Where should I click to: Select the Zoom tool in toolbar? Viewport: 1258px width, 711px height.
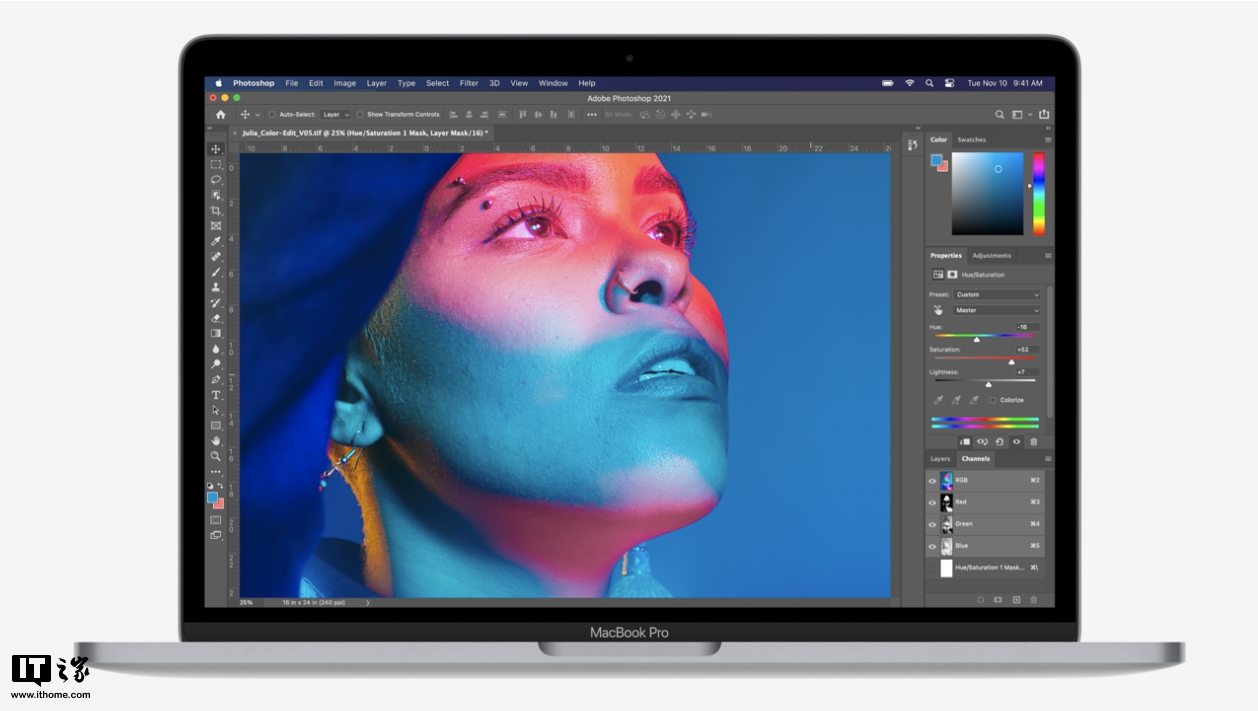215,456
